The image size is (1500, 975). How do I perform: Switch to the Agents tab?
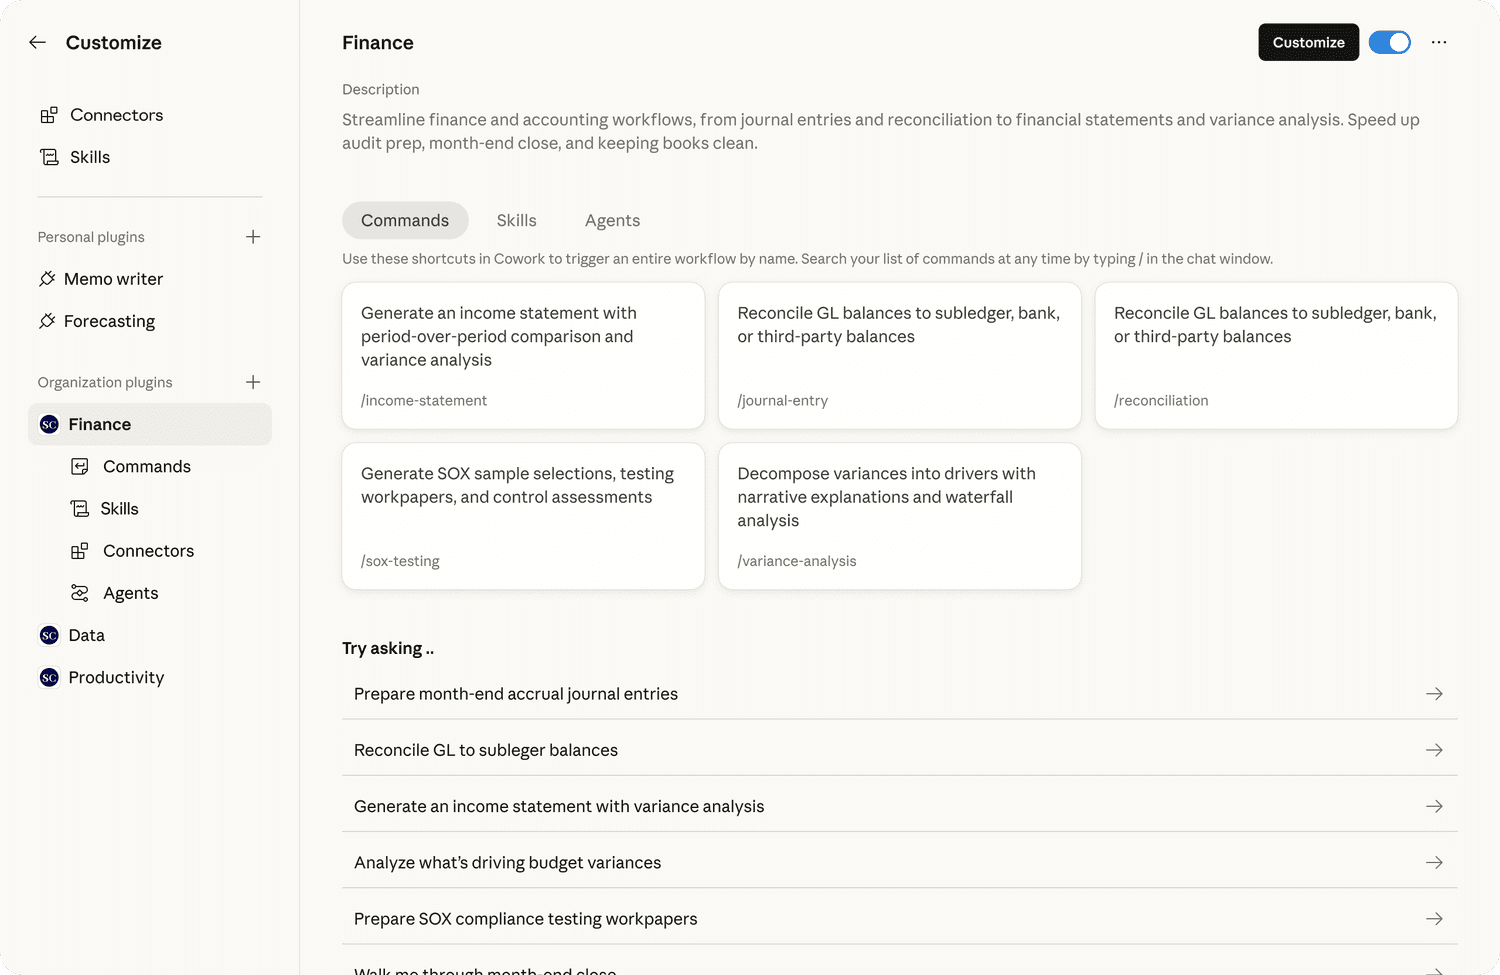tap(612, 221)
